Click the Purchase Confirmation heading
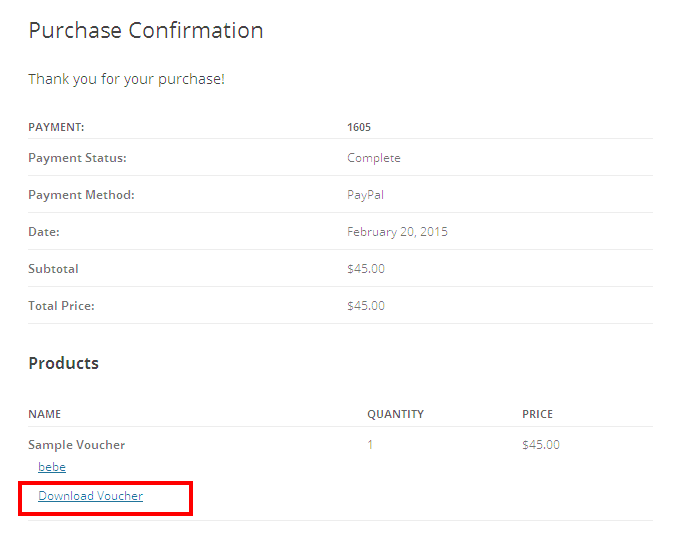Viewport: 681px width, 547px height. (x=146, y=31)
